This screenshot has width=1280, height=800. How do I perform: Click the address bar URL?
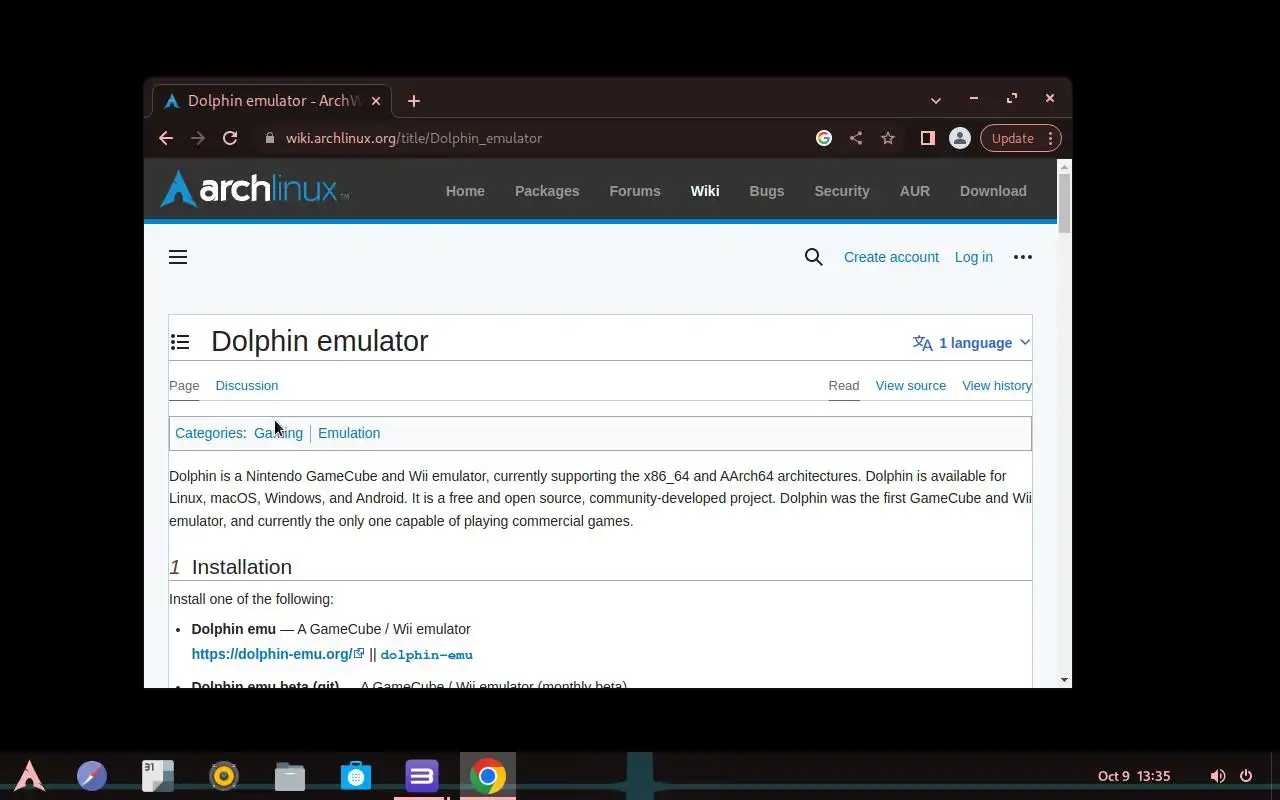[x=414, y=138]
